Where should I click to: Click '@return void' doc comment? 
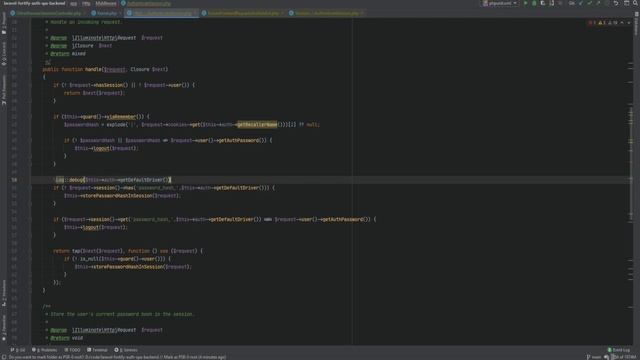[x=67, y=338]
